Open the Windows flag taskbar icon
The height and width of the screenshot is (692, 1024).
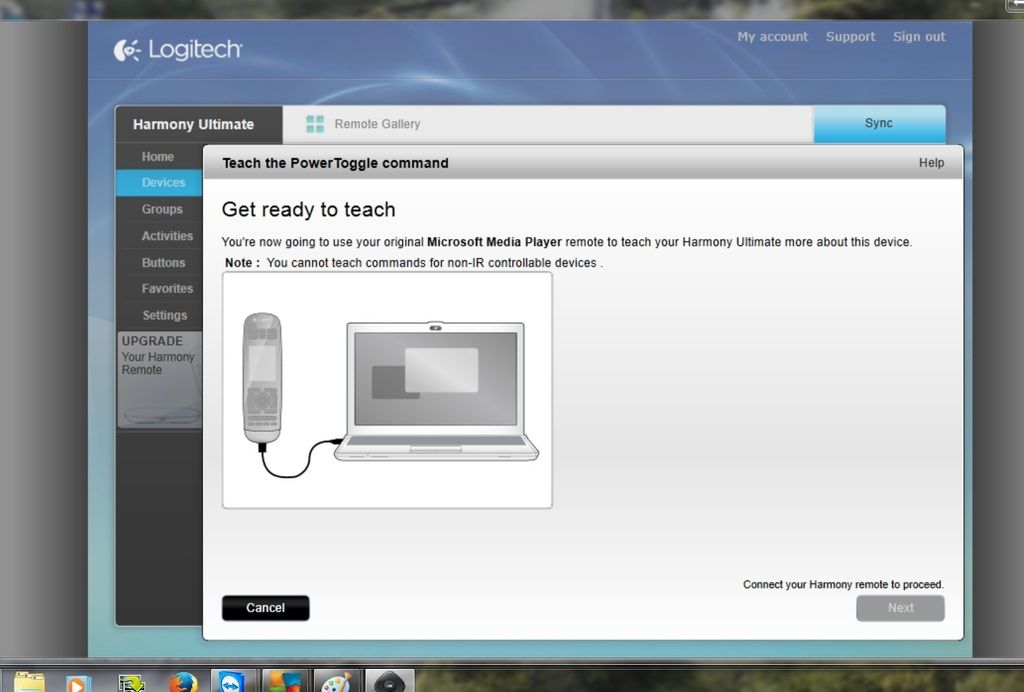coord(285,682)
